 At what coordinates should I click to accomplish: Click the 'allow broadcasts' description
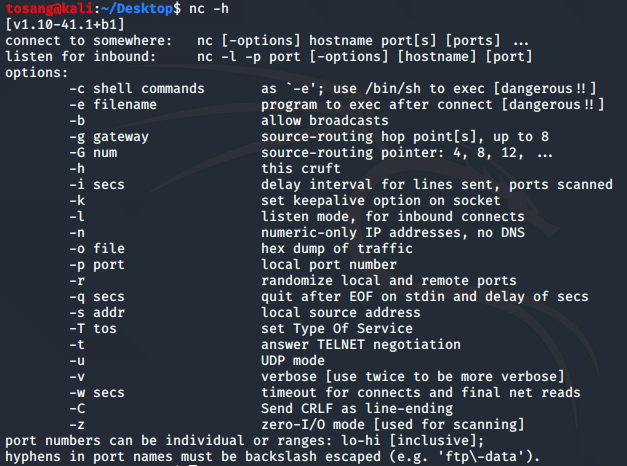(325, 120)
